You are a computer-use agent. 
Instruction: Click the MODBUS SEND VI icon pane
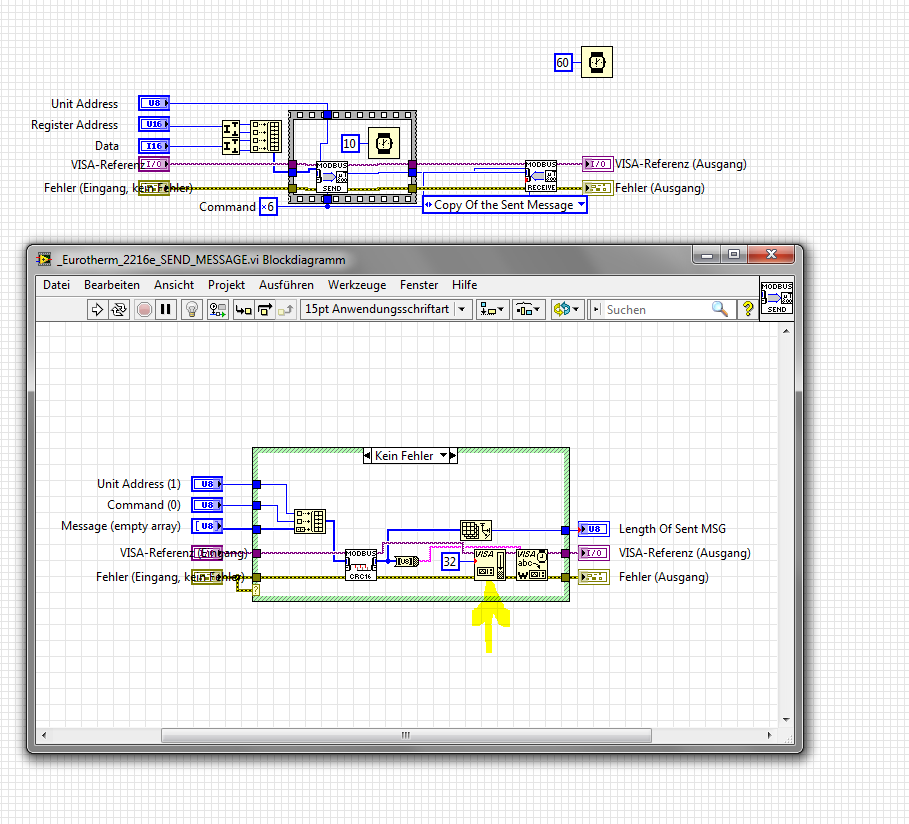(x=777, y=298)
